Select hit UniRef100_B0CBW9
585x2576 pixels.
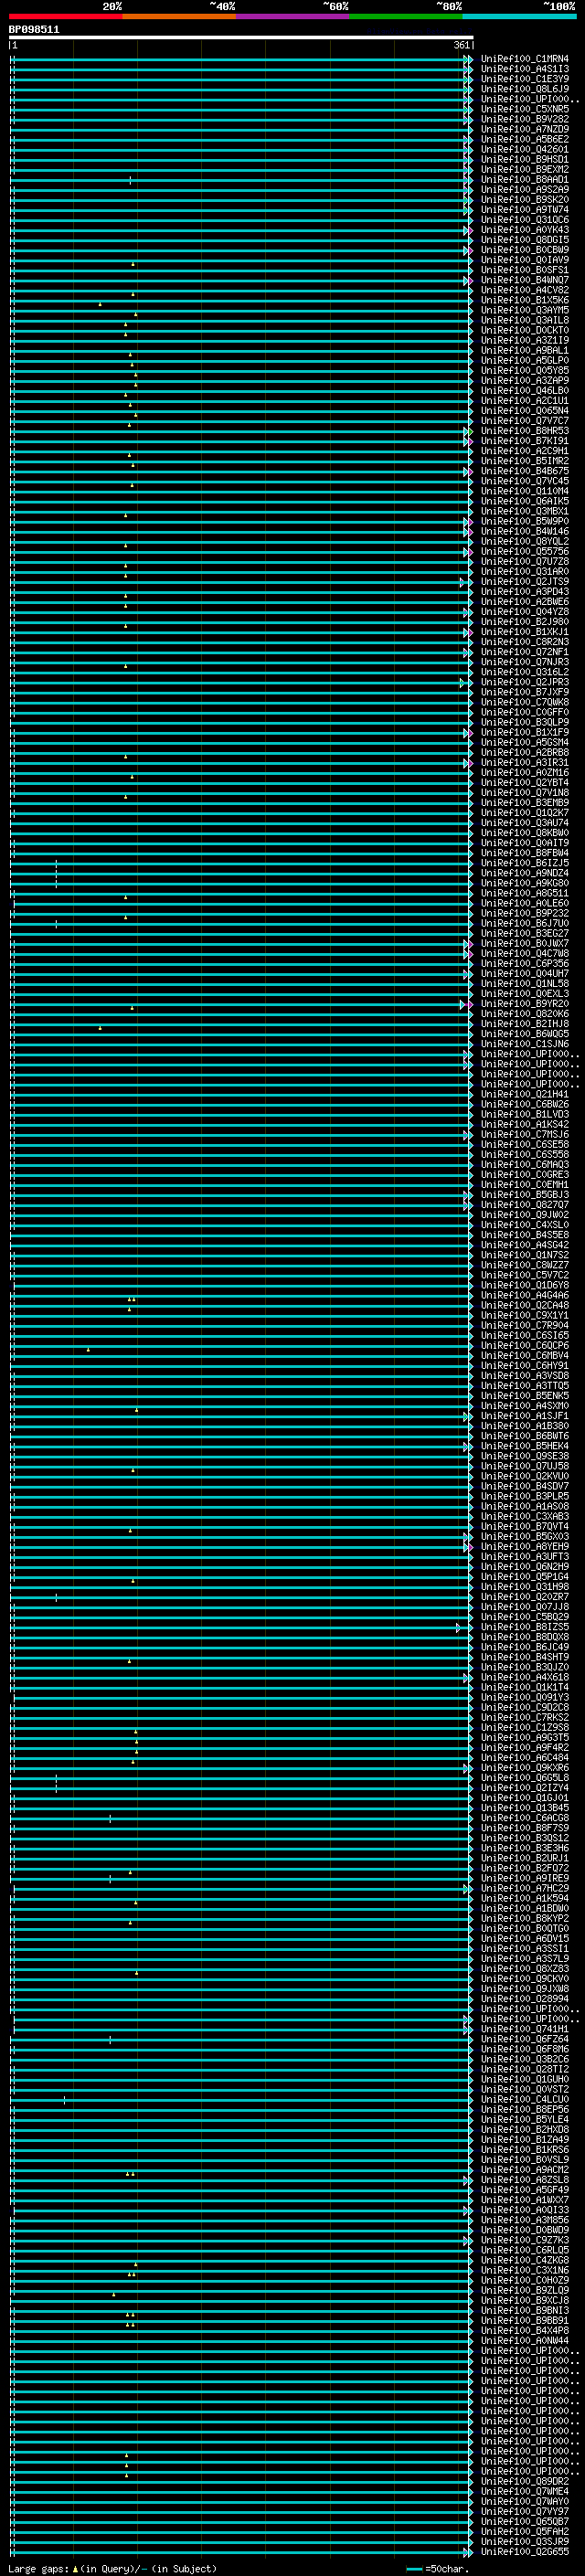pyautogui.click(x=524, y=250)
